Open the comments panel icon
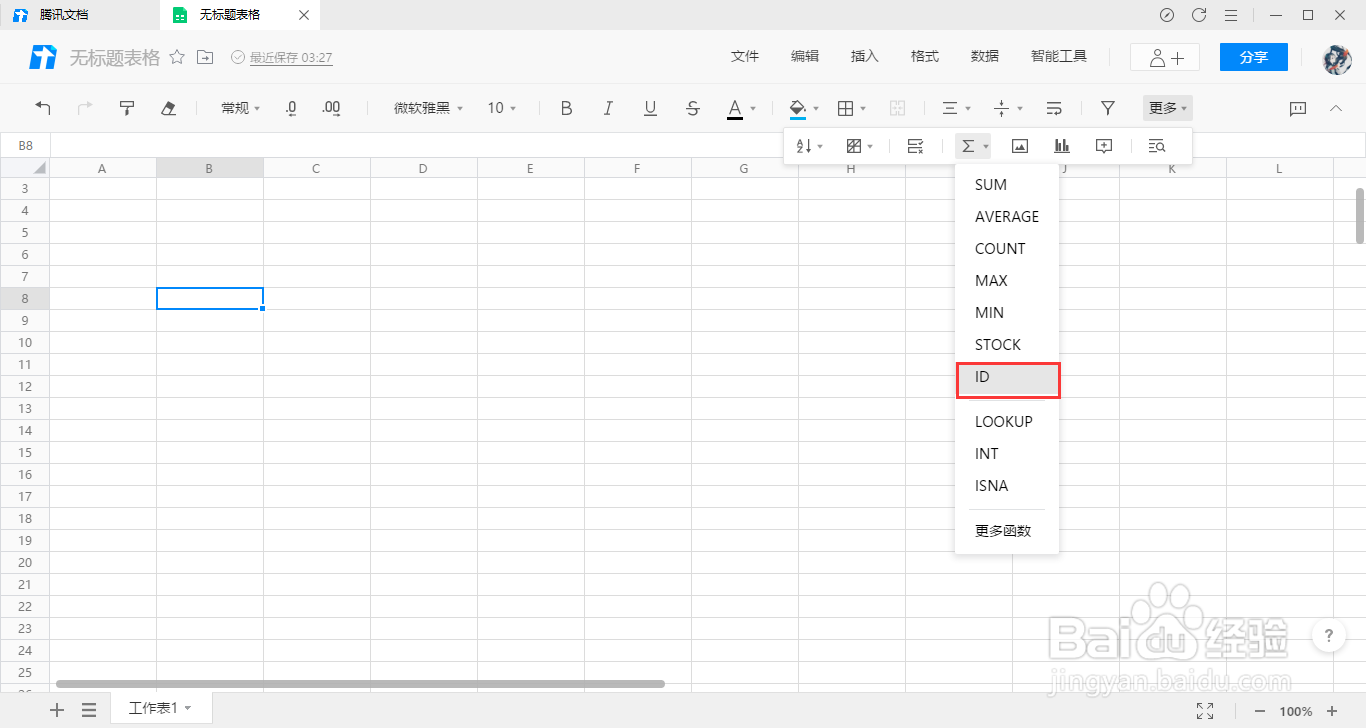 (x=1298, y=108)
